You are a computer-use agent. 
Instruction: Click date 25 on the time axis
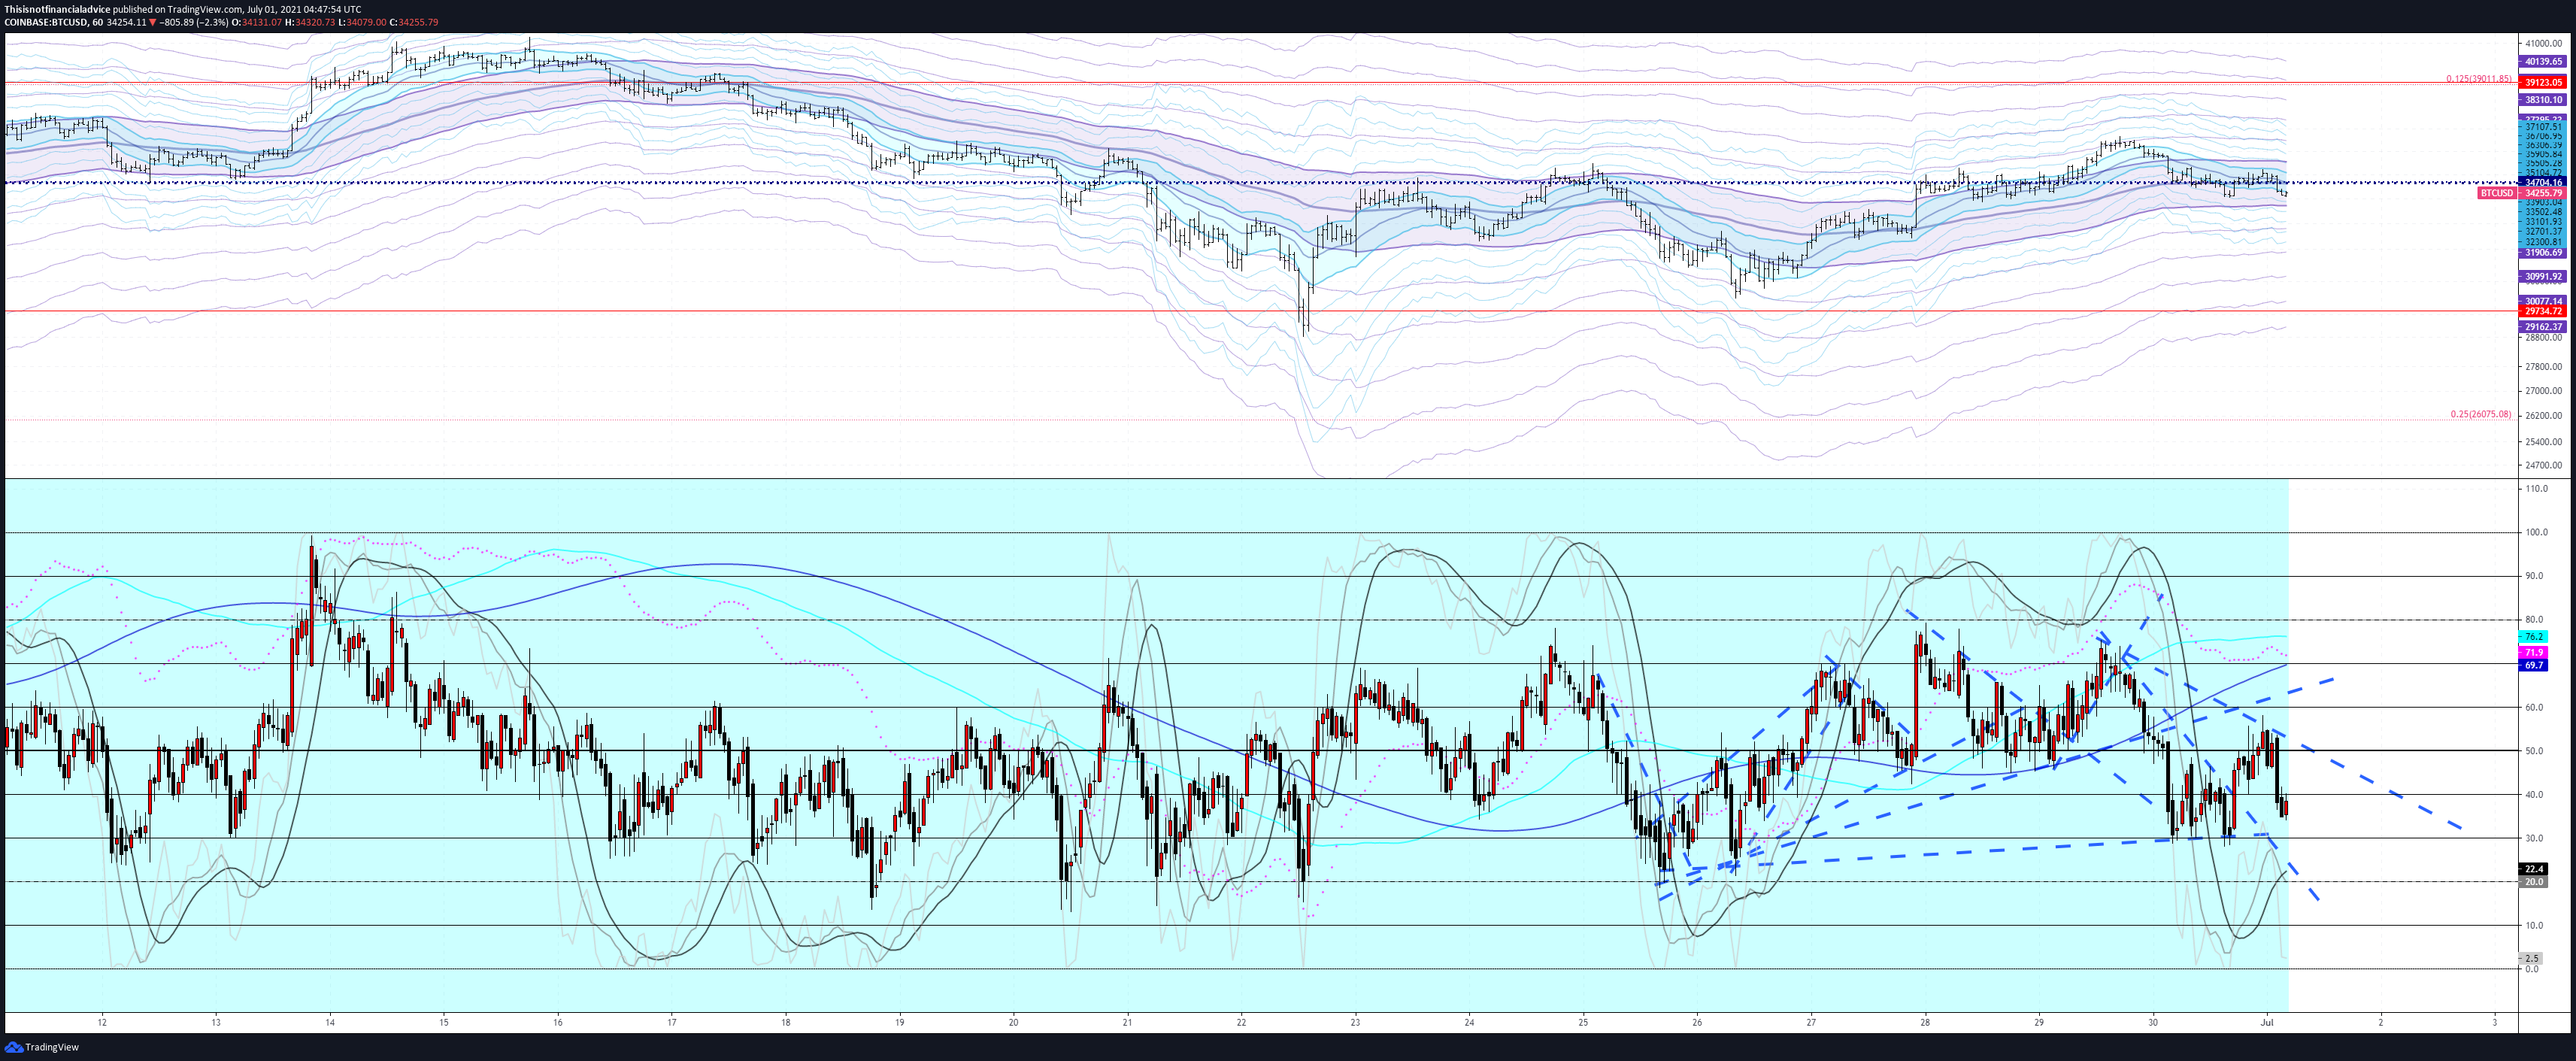click(1583, 1022)
